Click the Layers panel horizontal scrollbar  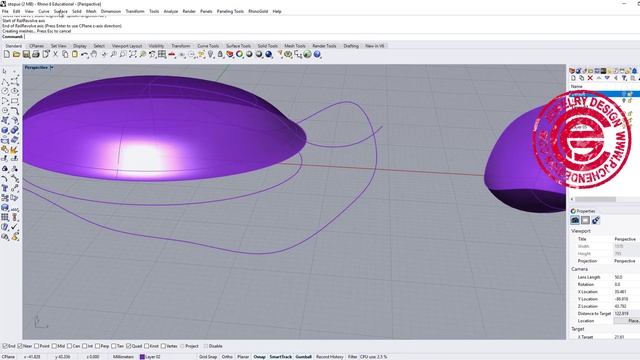coord(595,199)
